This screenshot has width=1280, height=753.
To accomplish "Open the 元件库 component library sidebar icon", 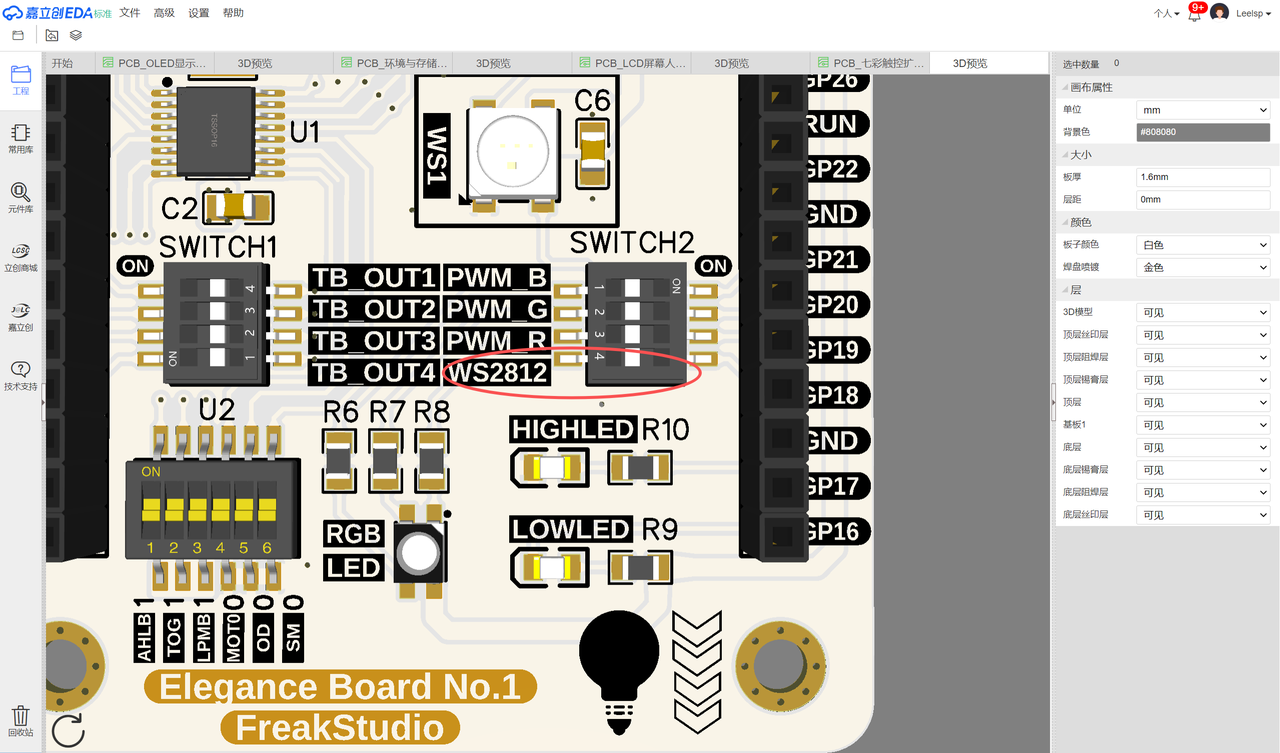I will click(21, 198).
